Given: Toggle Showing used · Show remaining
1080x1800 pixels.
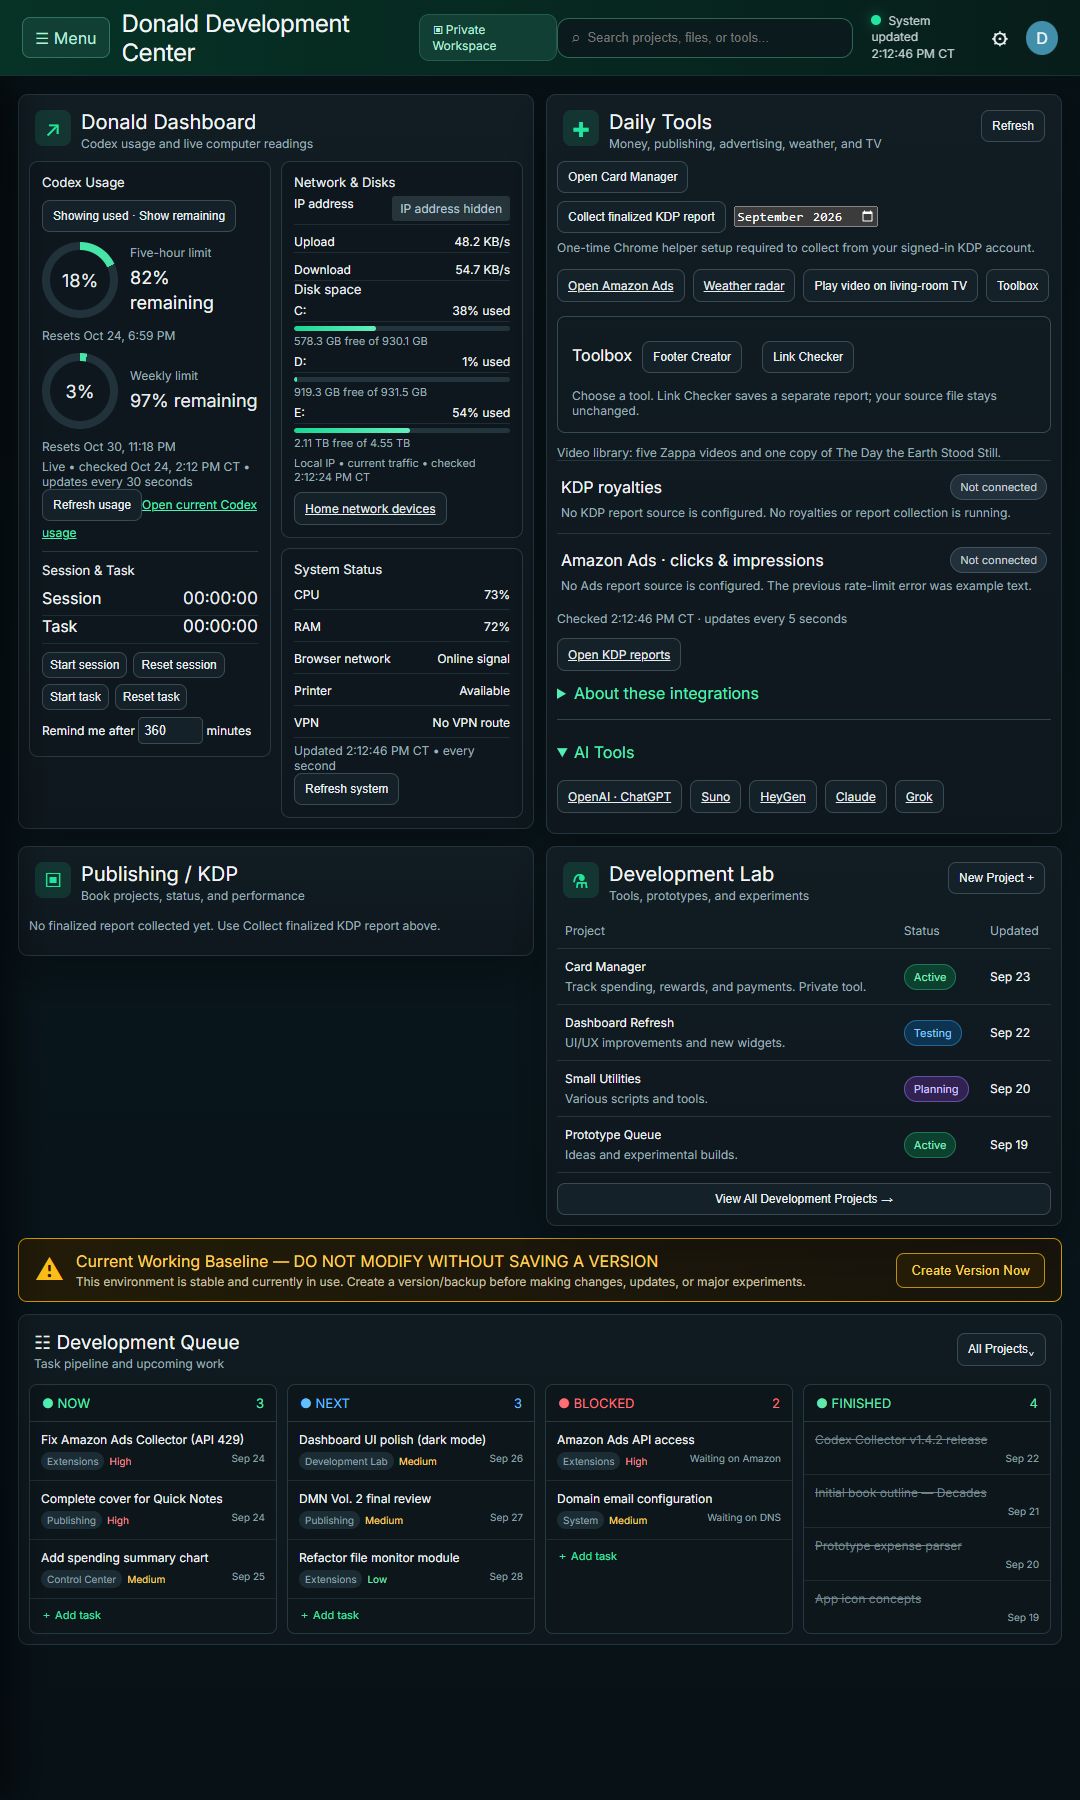Looking at the screenshot, I should pos(139,215).
